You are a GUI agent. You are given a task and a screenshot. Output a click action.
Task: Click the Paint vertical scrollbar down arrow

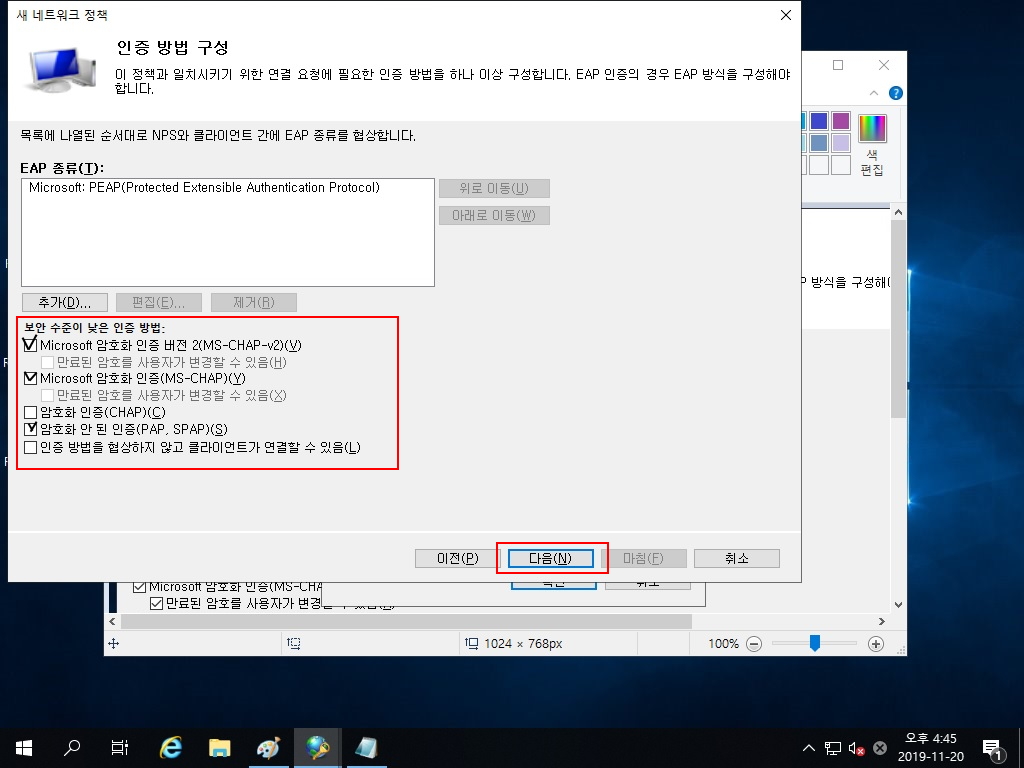coord(898,605)
